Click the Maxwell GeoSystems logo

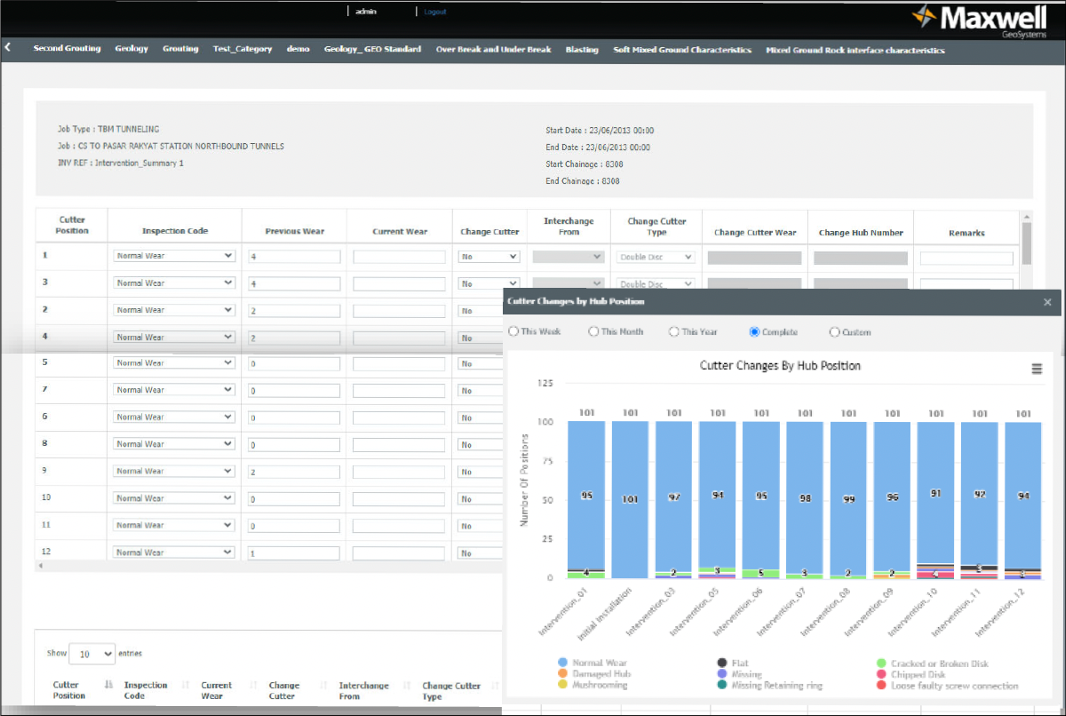[980, 20]
